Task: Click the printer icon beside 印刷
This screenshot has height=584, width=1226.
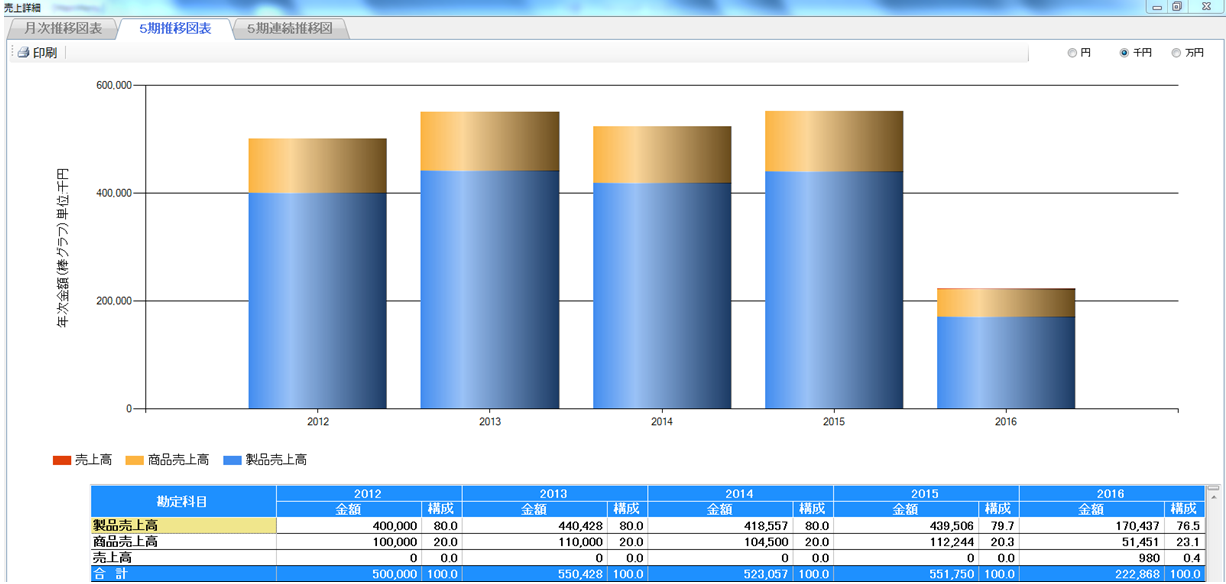Action: (x=22, y=53)
